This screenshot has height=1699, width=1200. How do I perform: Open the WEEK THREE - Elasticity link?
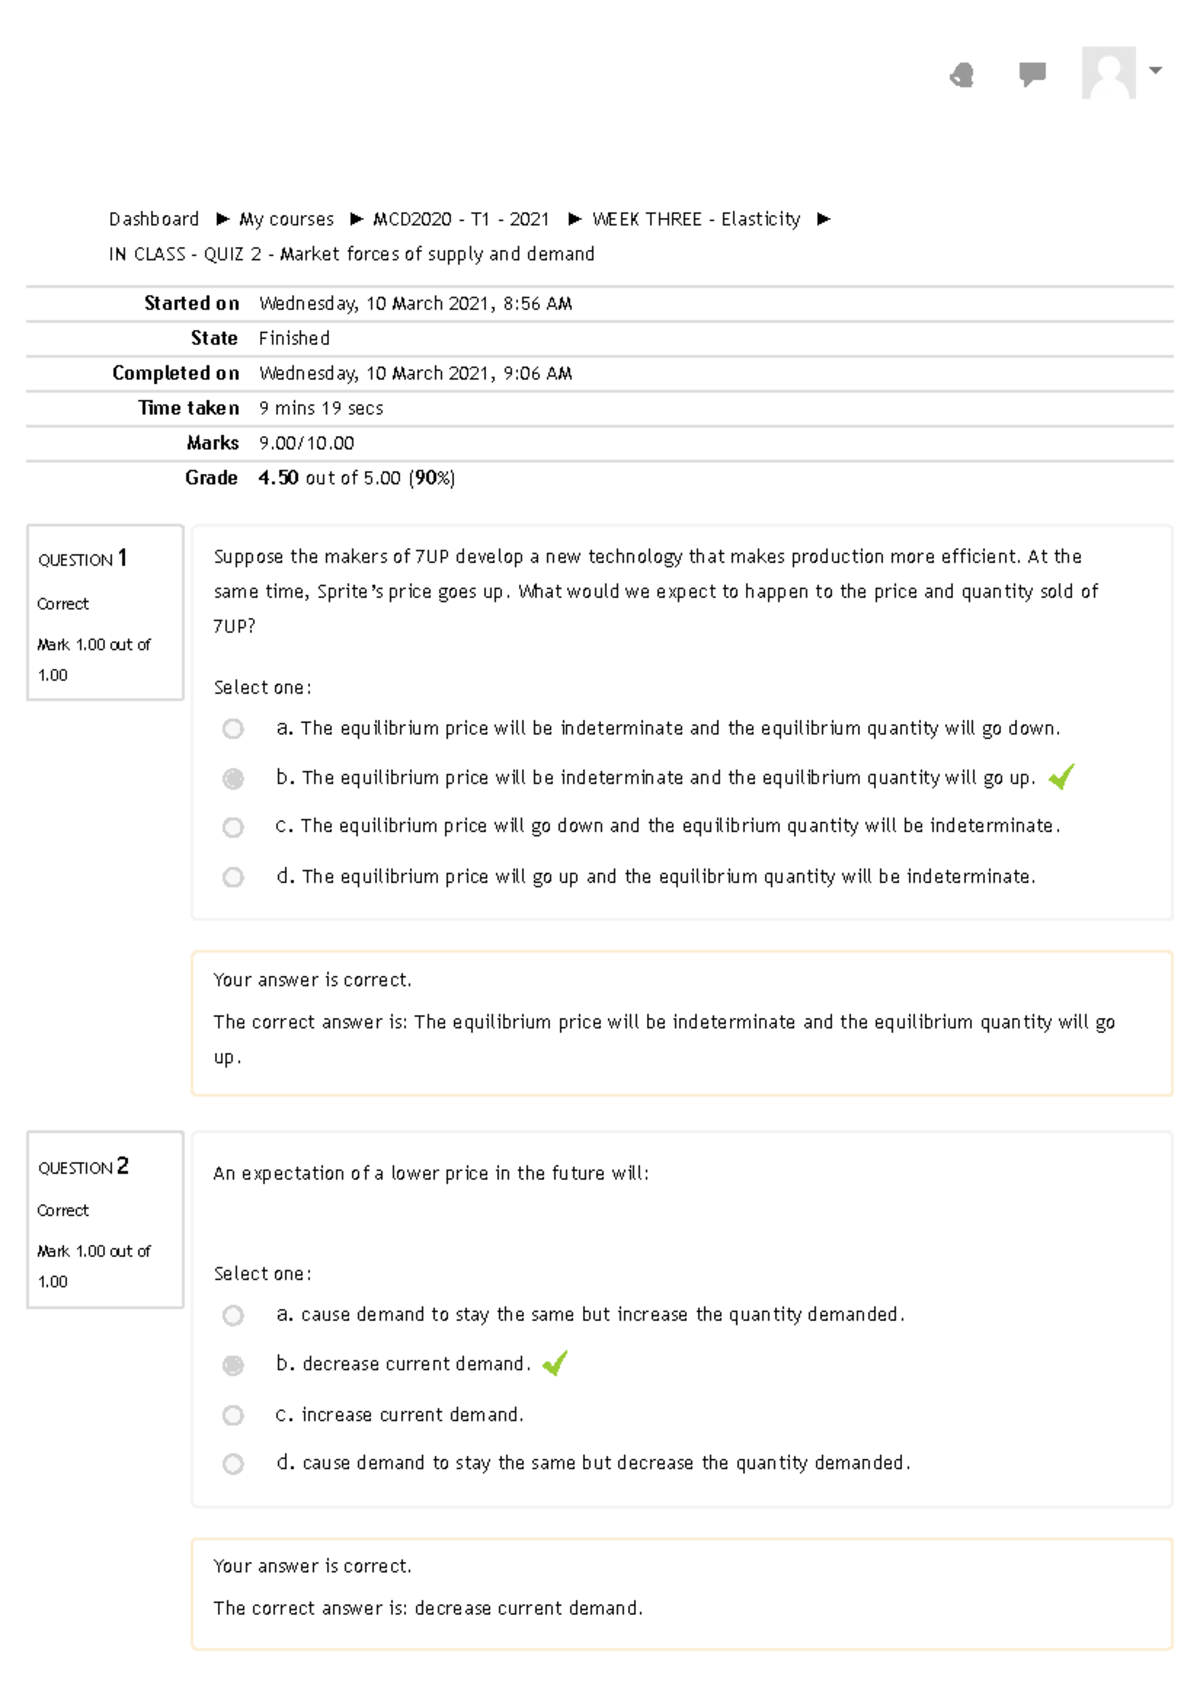coord(696,219)
